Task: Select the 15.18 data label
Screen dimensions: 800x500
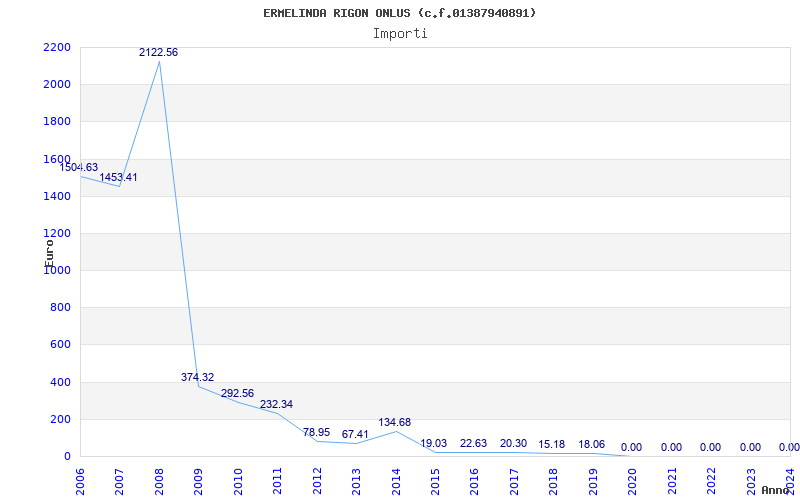Action: [552, 444]
